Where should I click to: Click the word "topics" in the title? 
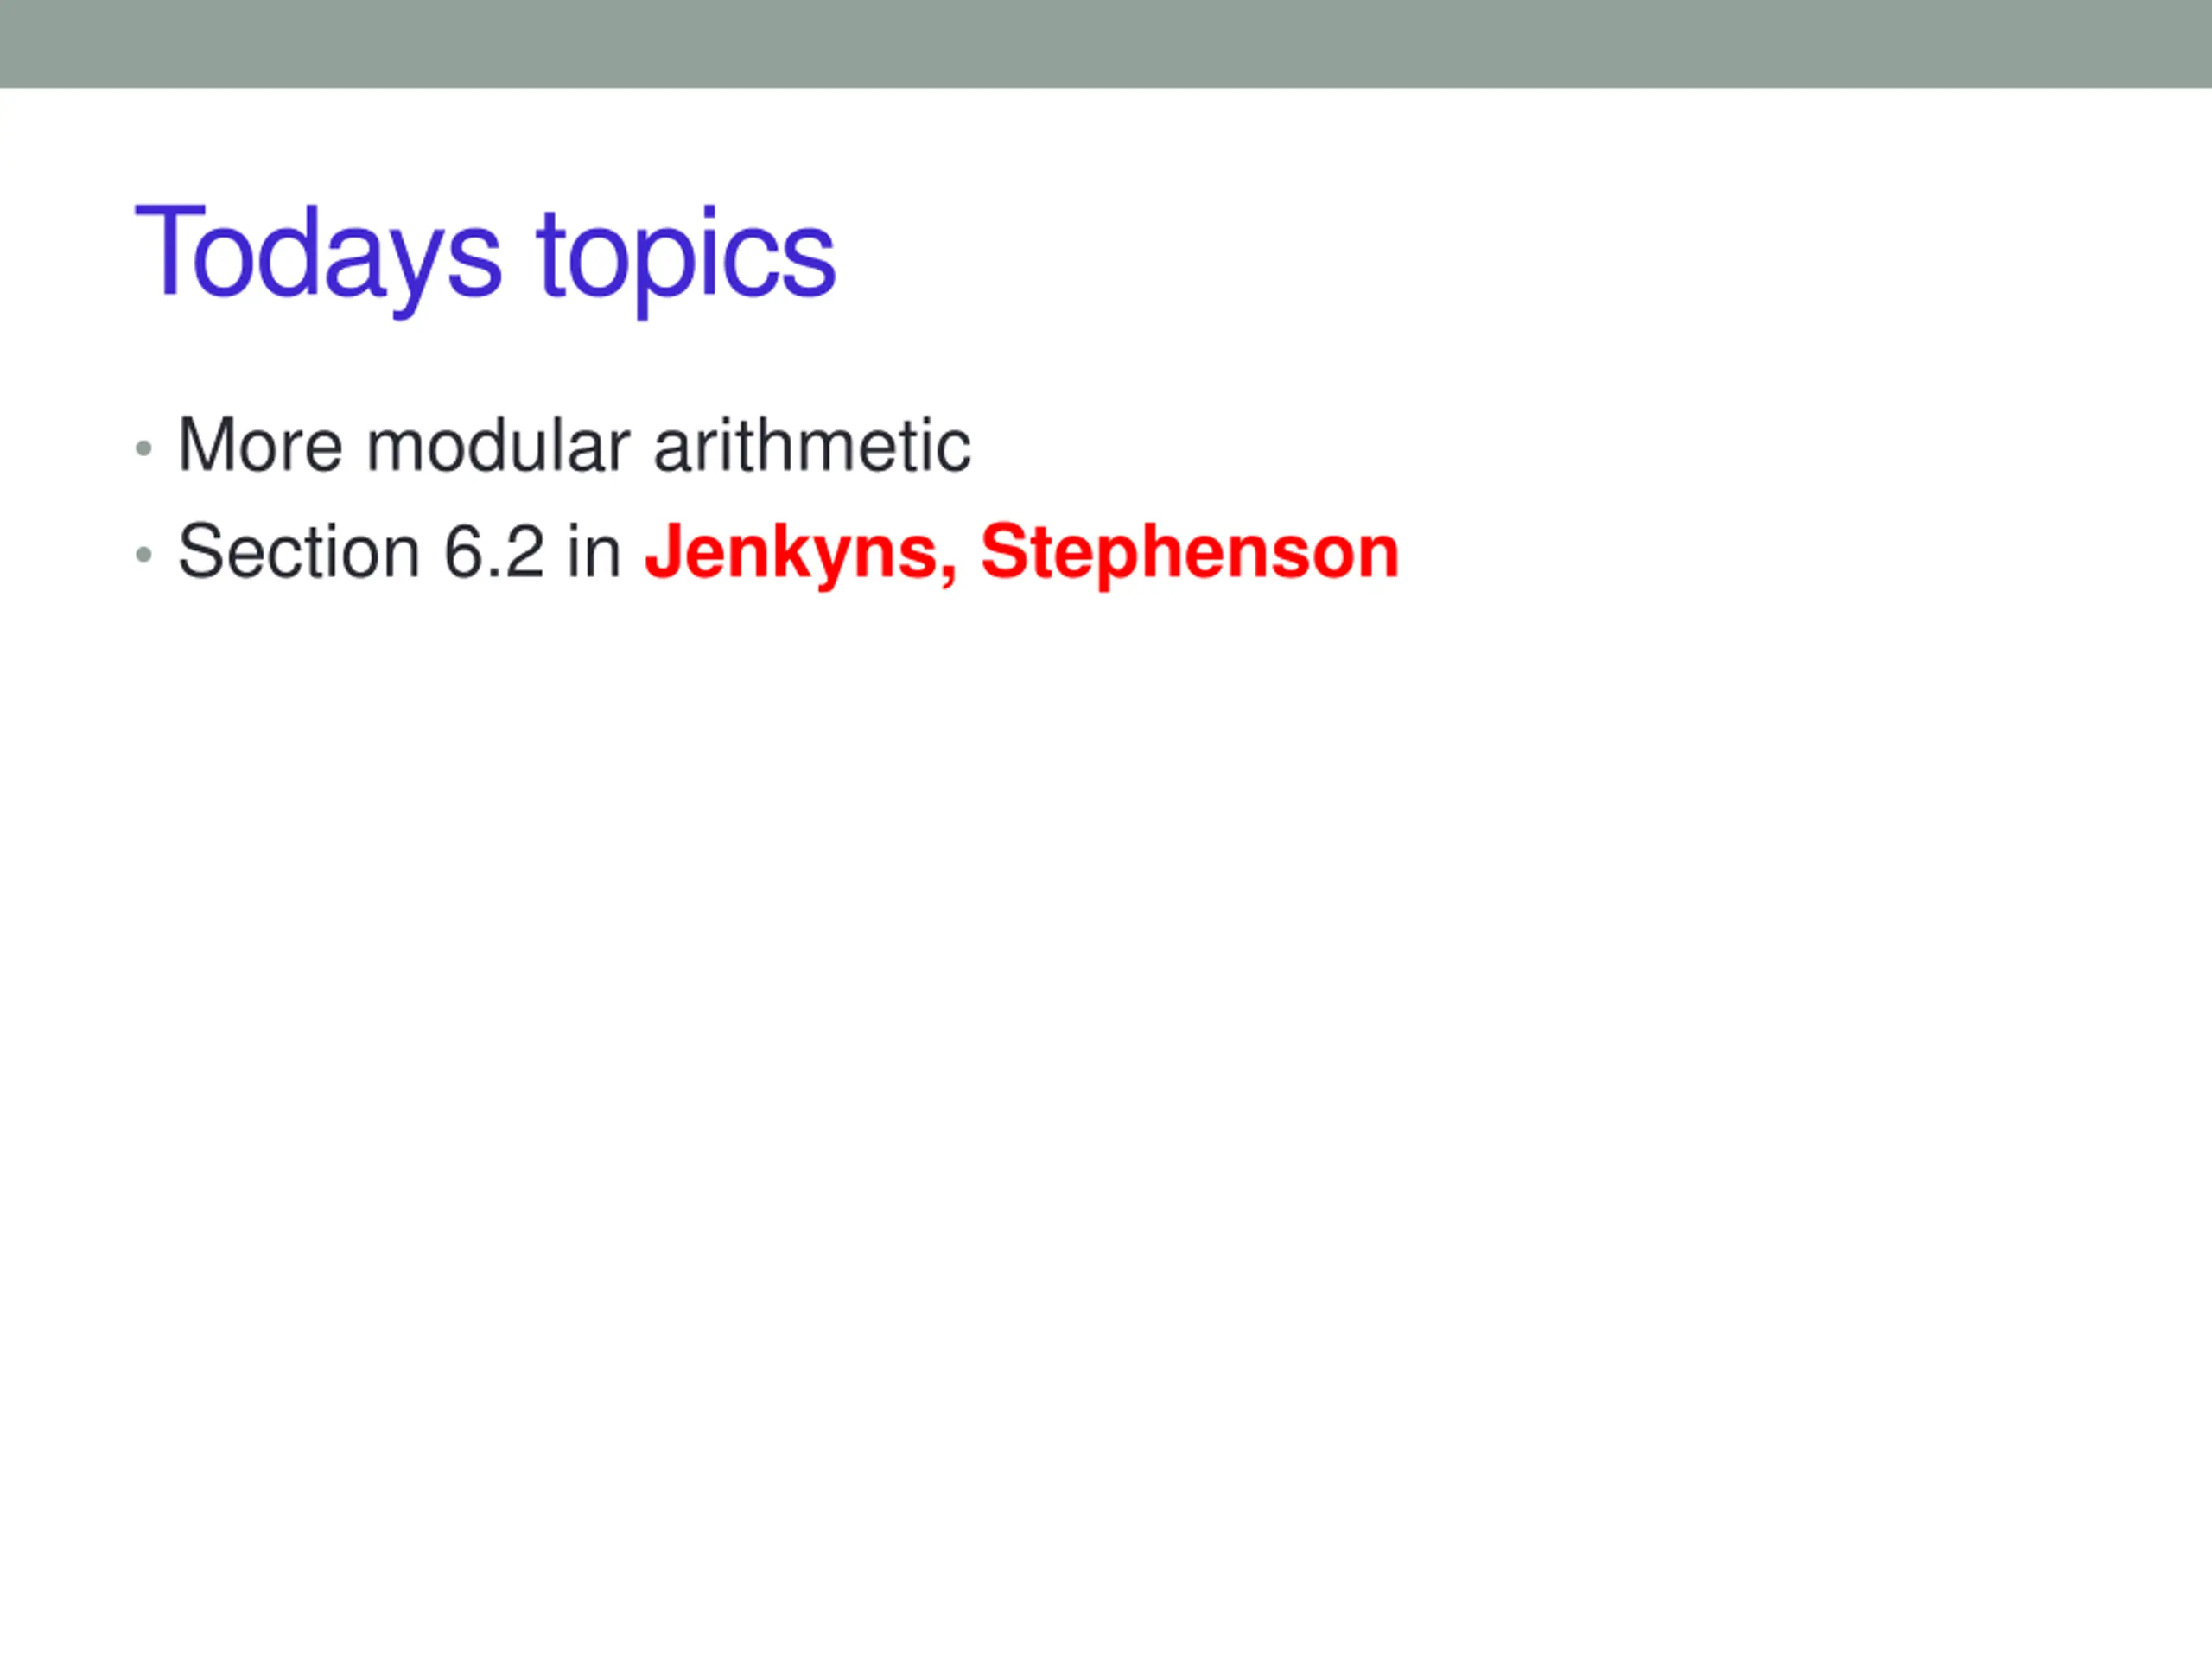tap(685, 254)
